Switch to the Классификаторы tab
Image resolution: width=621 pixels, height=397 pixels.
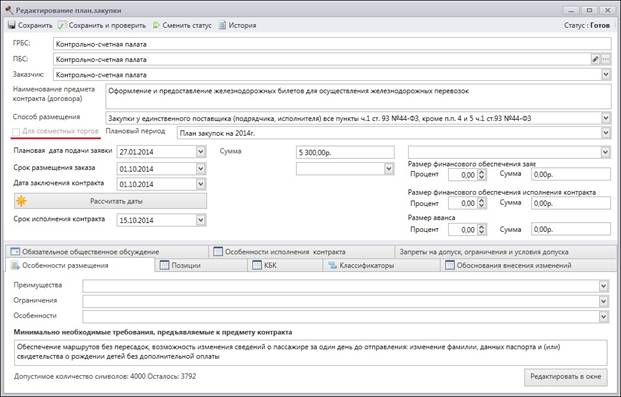point(382,265)
